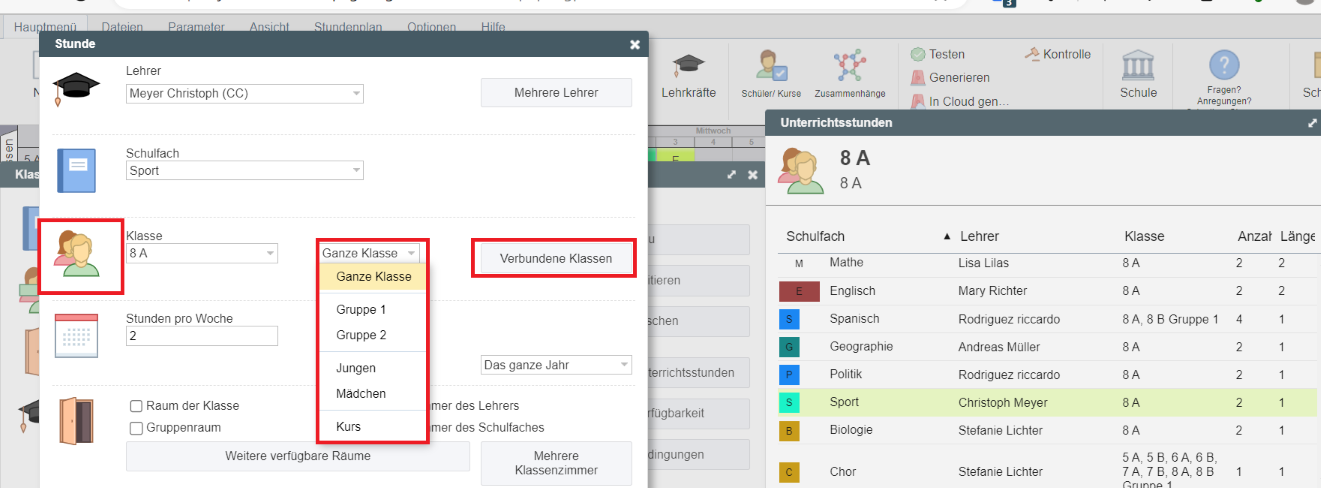Switch to the Optionen tab

432,27
